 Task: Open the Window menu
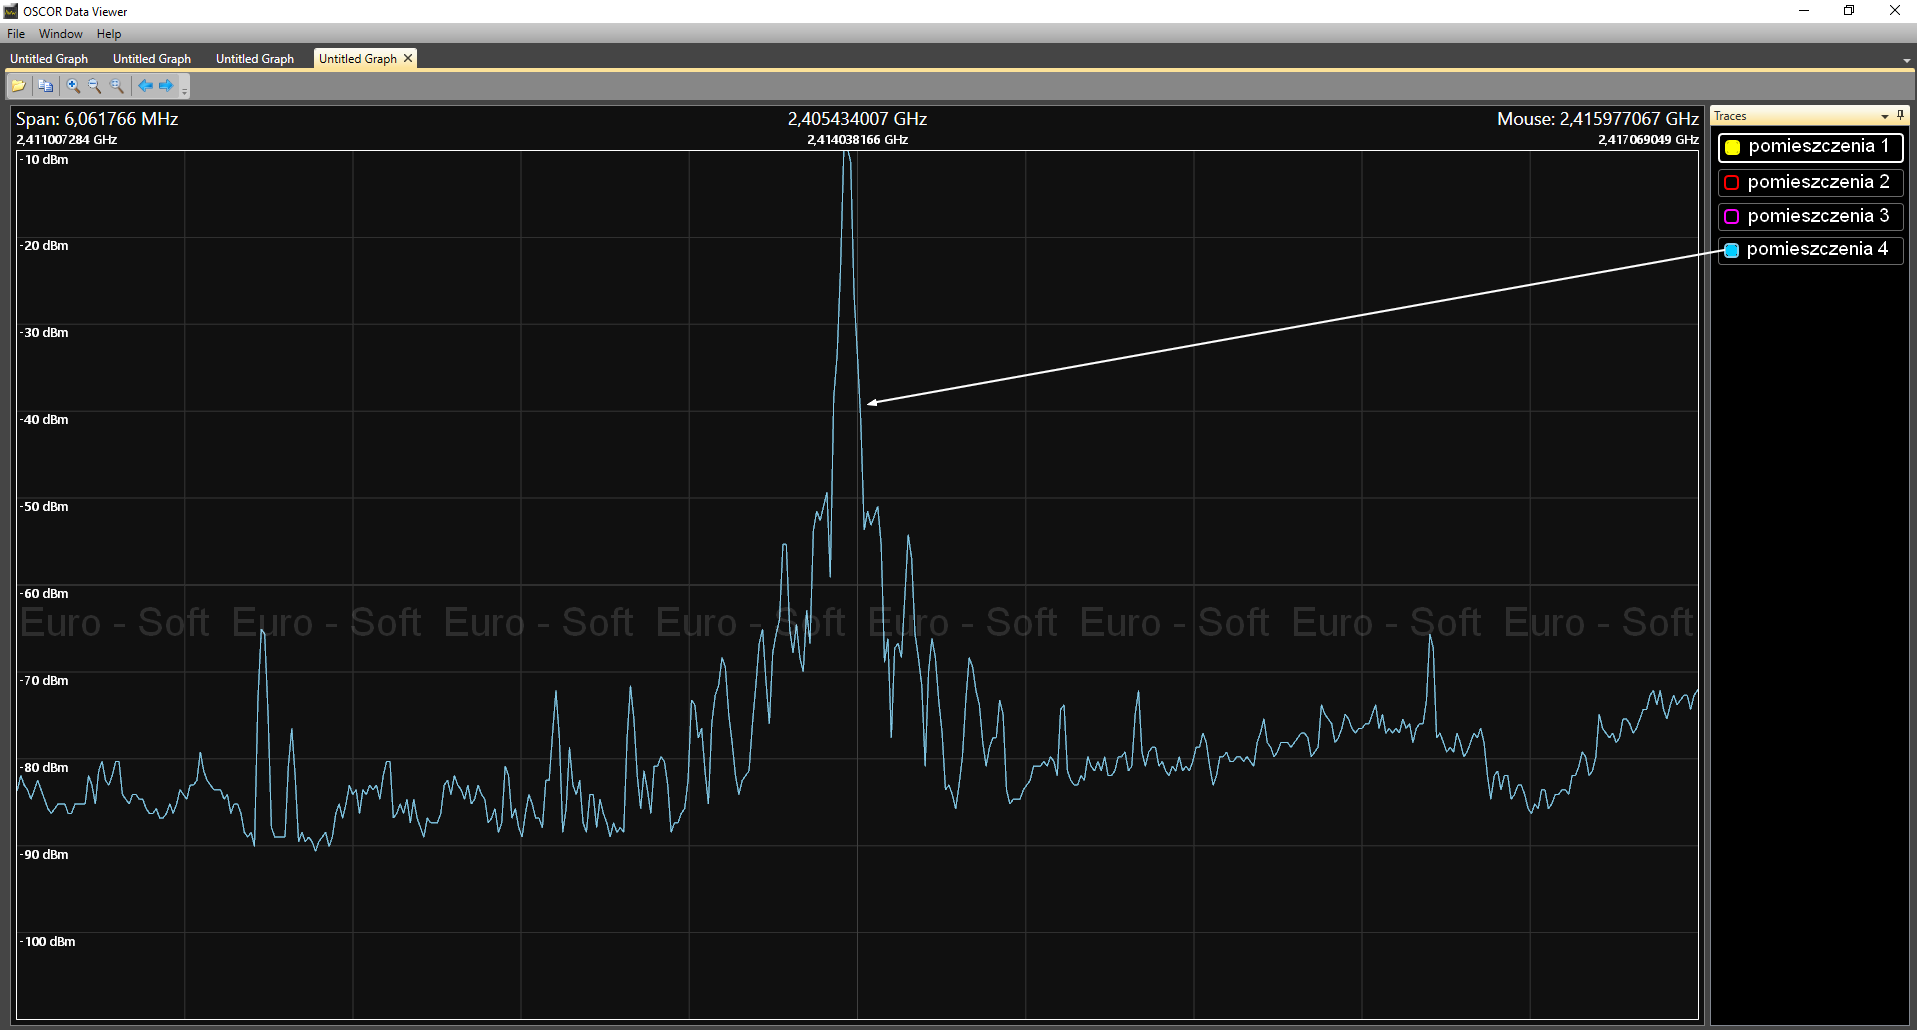[x=61, y=34]
